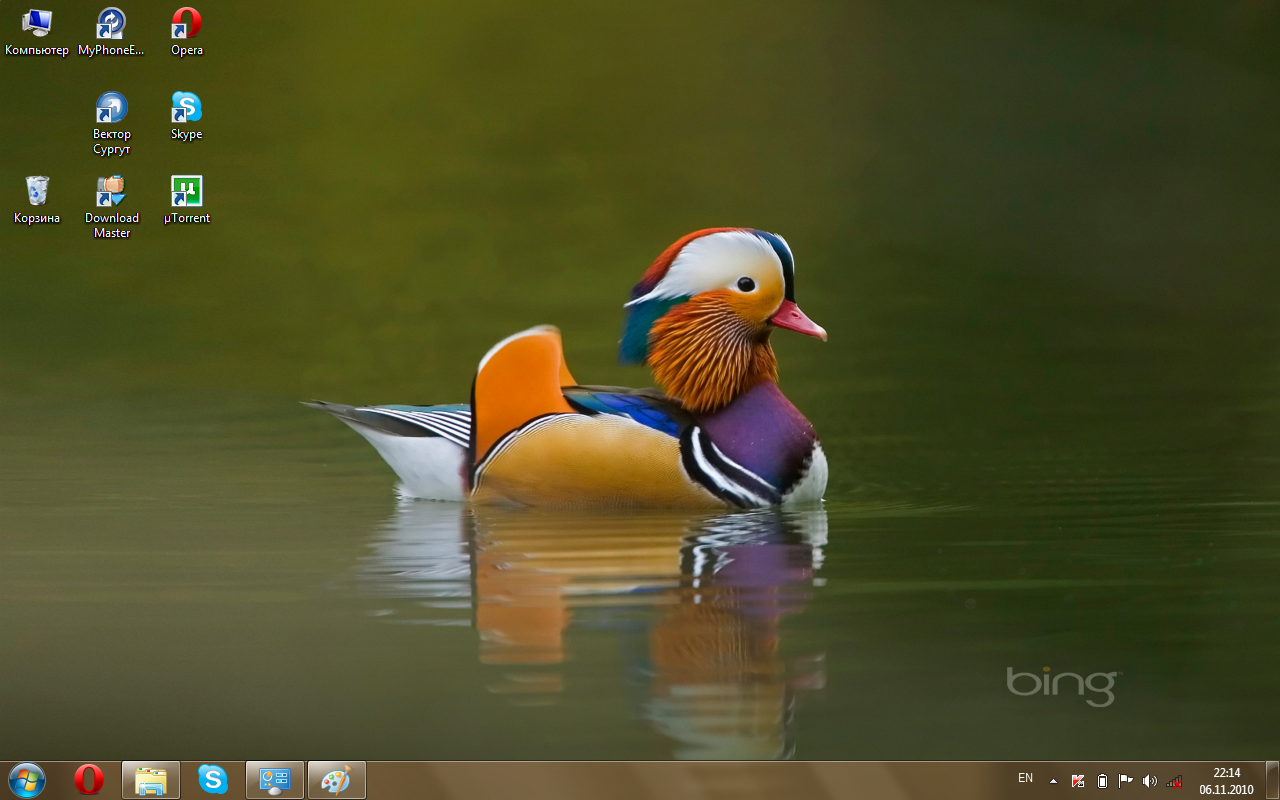Select the Вектор Сургут desktop shortcut

[112, 123]
